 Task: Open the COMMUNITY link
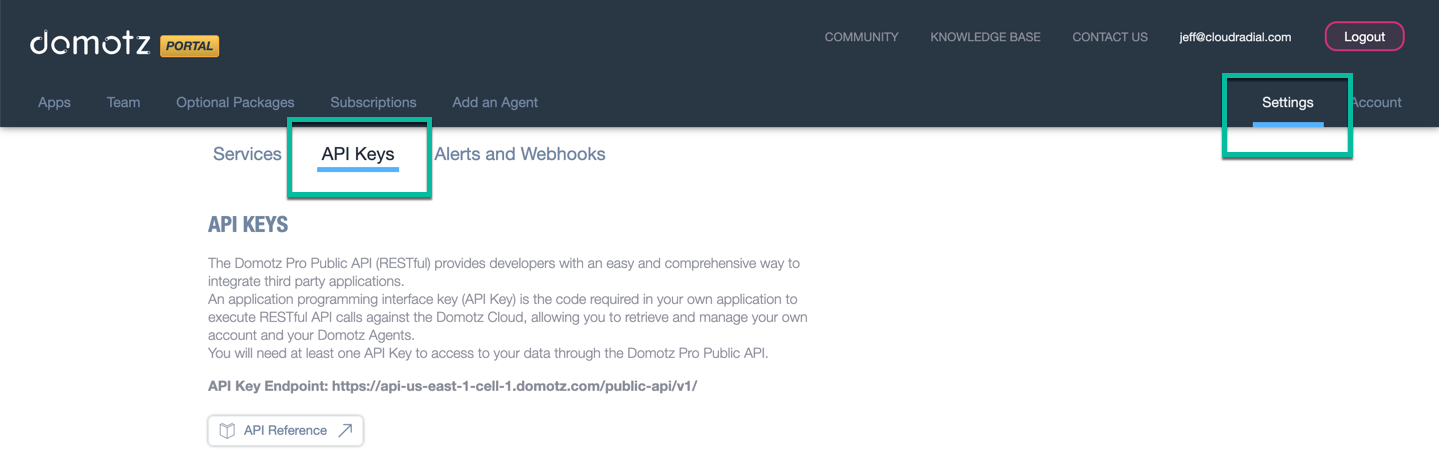(861, 37)
